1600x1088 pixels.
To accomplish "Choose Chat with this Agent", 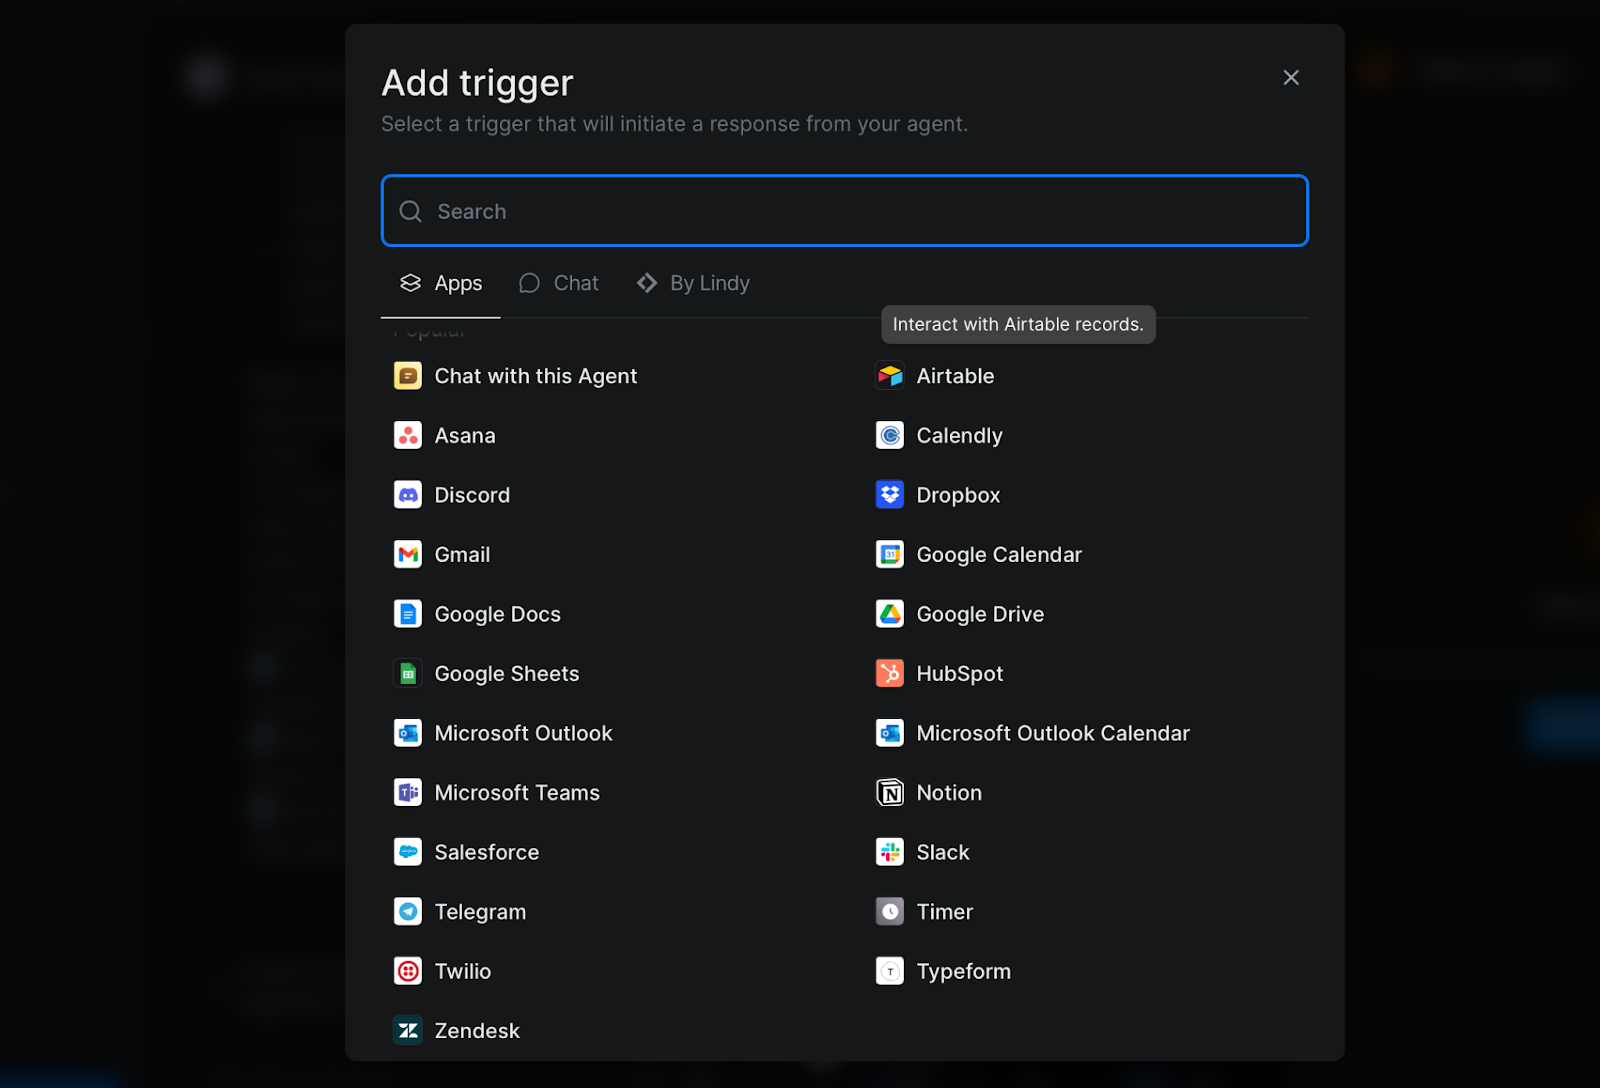I will point(535,376).
